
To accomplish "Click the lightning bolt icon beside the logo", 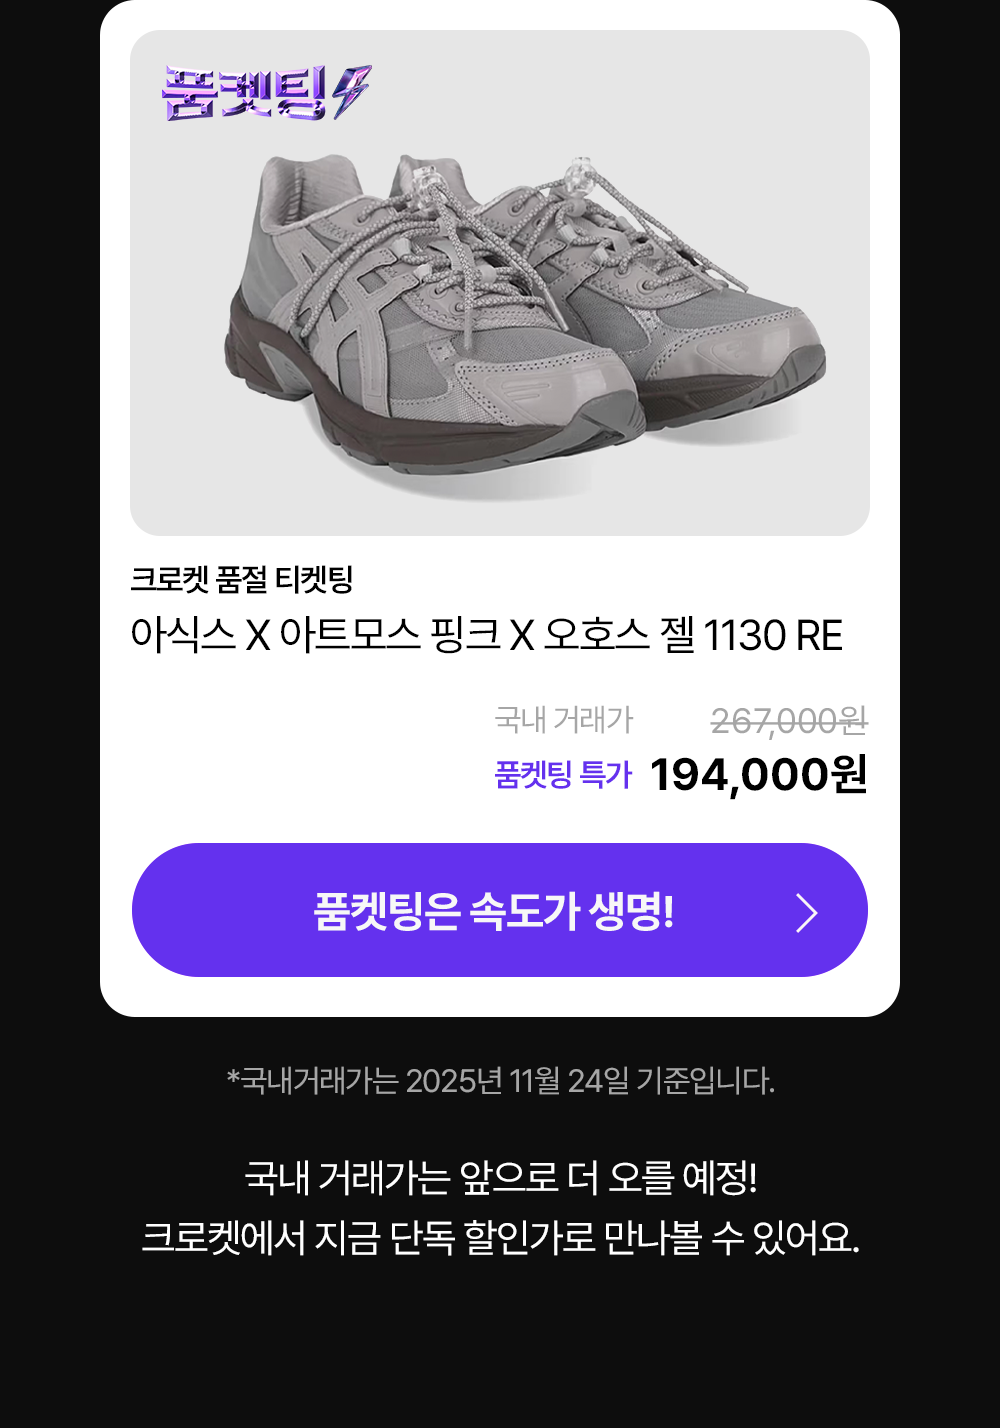I will tap(352, 91).
